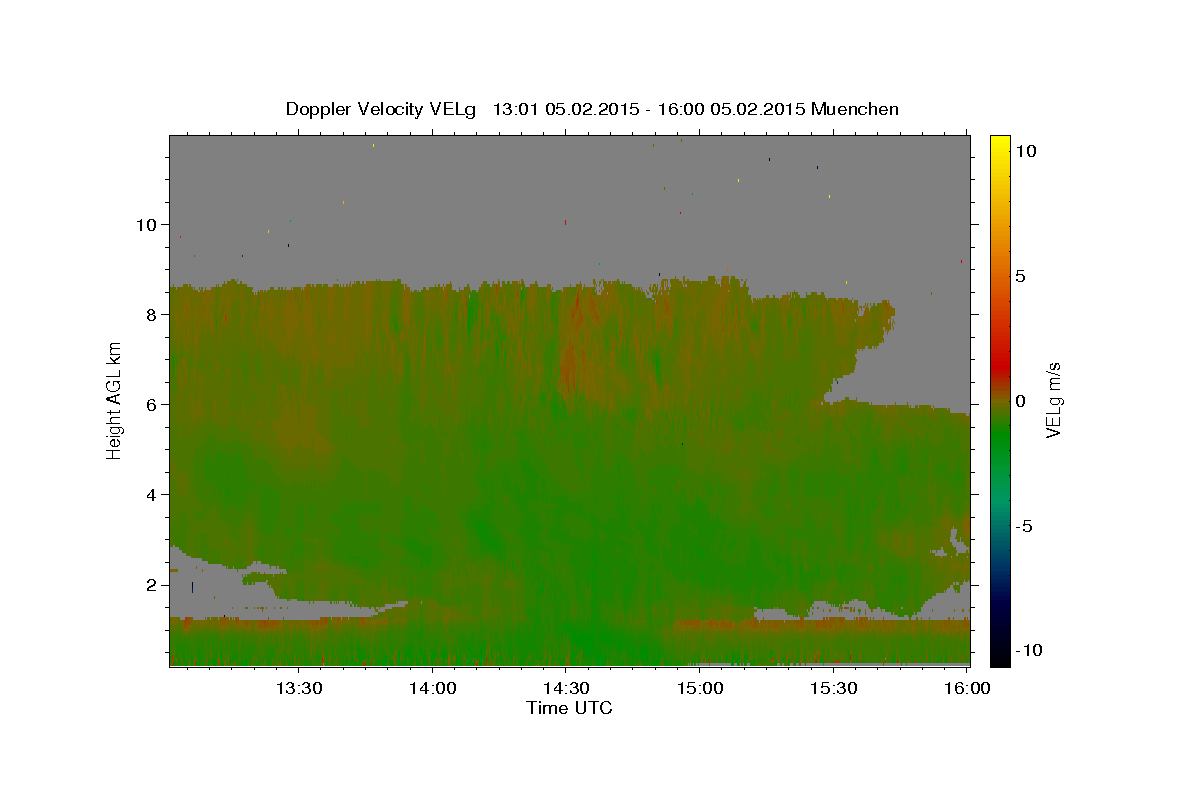Click the plot title 'Doppler Velocity VELg'
The image size is (1200, 800).
381,109
